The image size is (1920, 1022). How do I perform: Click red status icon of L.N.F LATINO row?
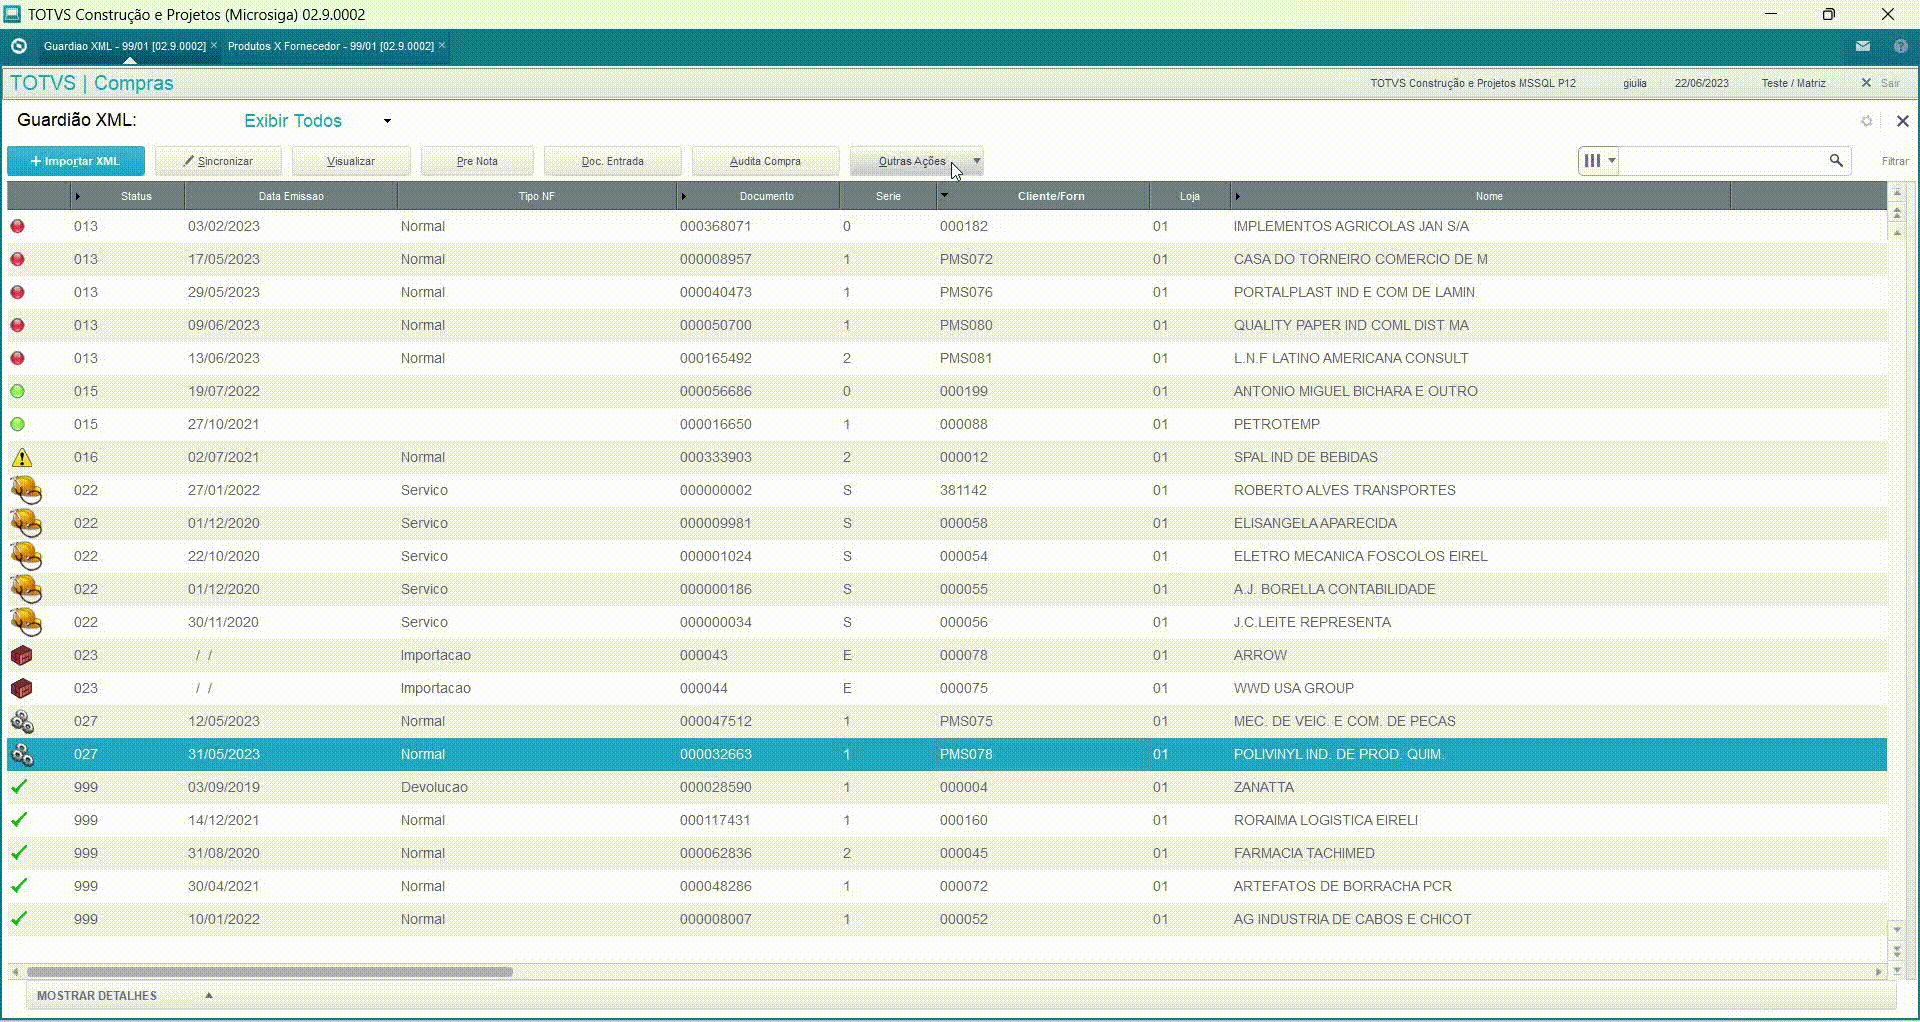pos(17,358)
